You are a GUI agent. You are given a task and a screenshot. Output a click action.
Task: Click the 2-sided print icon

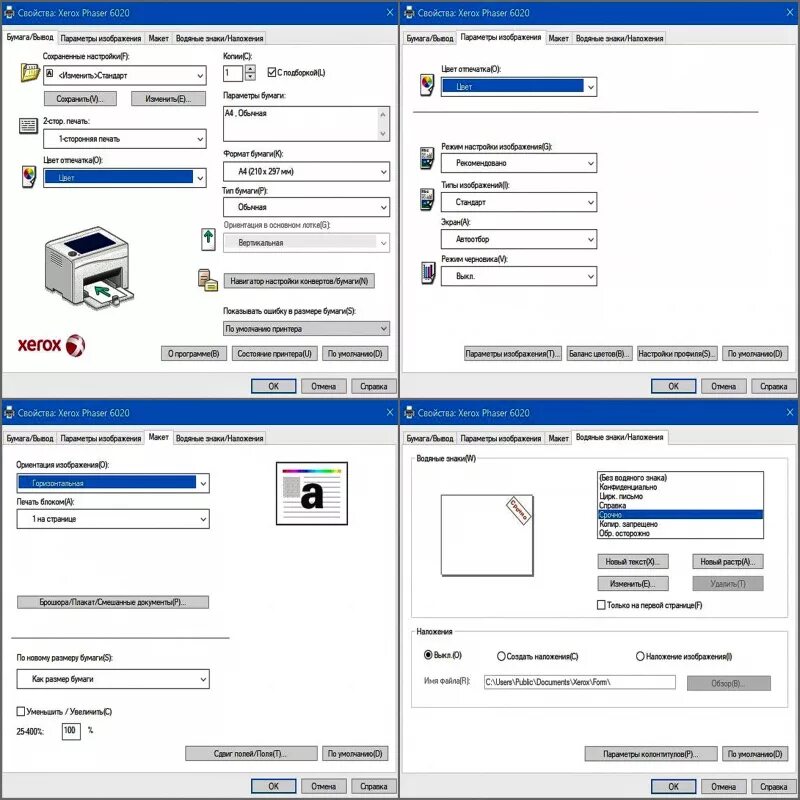click(x=28, y=126)
